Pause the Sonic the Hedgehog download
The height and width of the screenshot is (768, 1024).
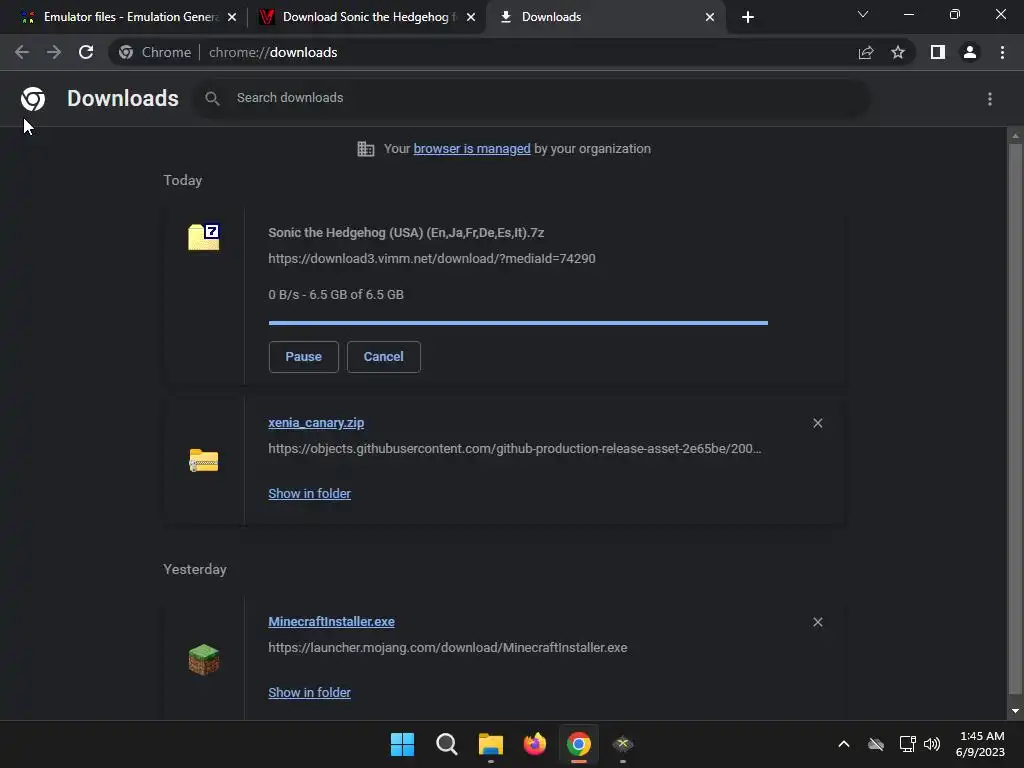coord(304,357)
